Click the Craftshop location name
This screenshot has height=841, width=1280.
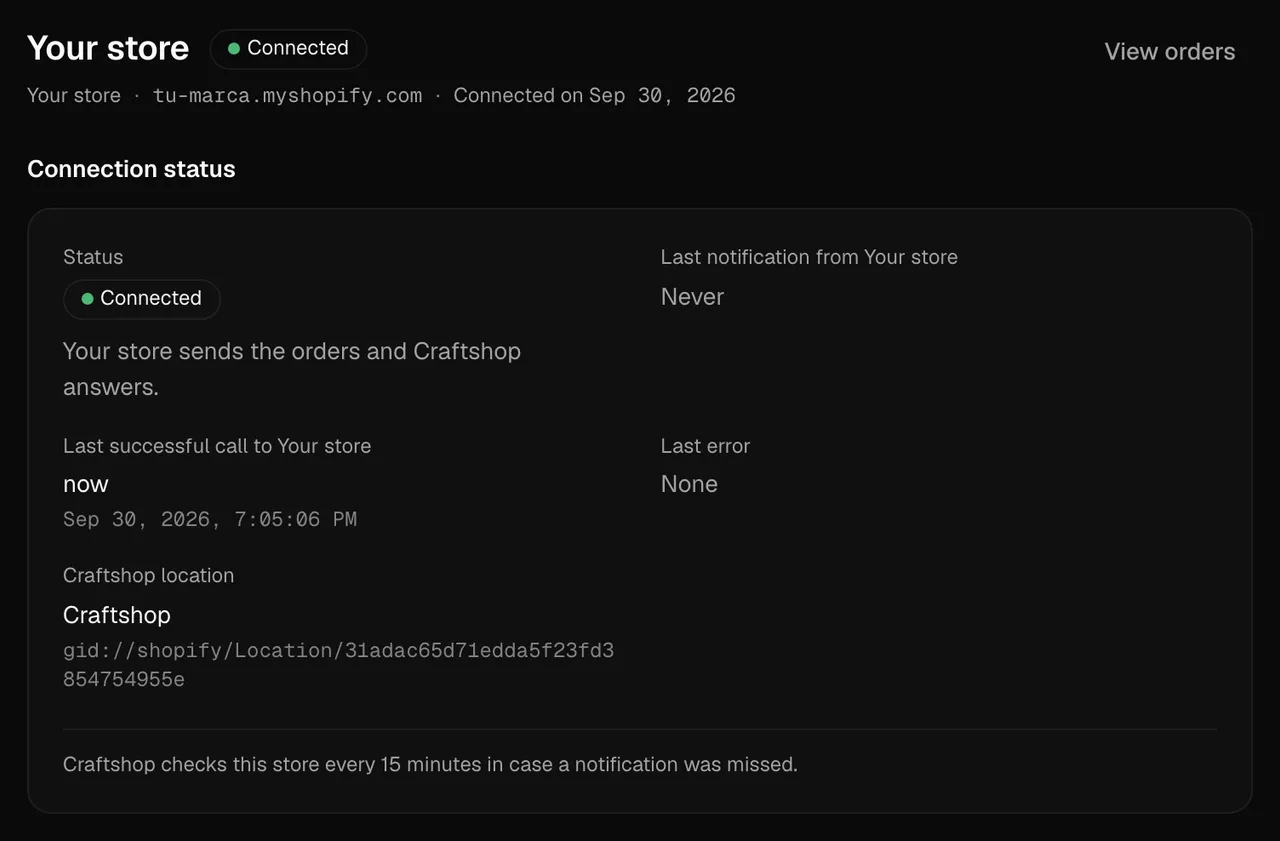click(117, 614)
